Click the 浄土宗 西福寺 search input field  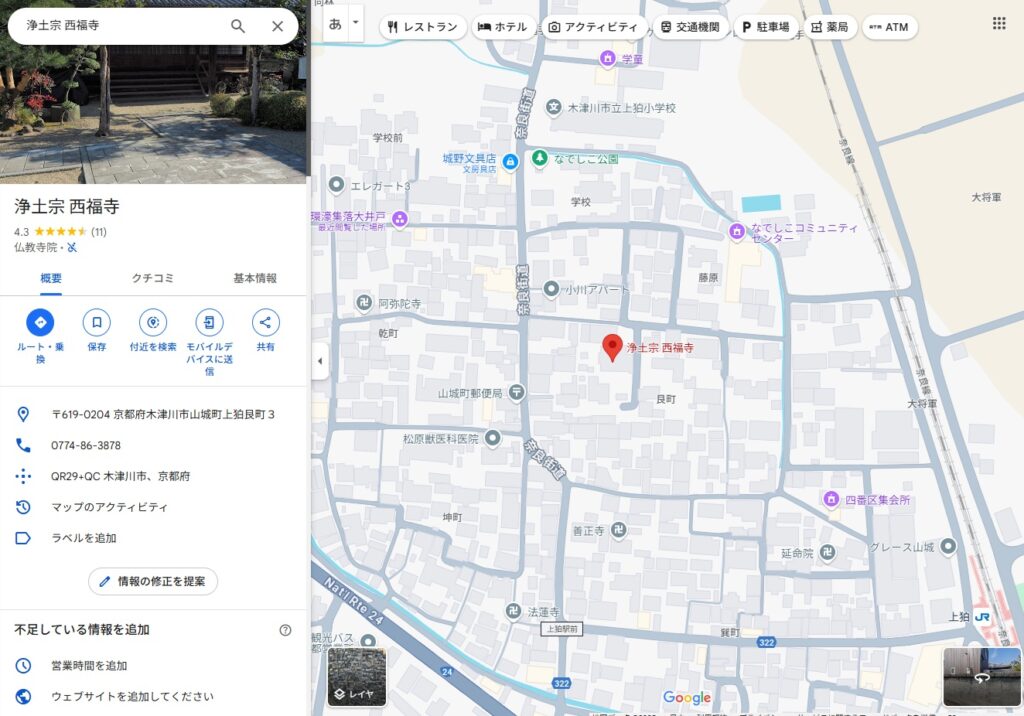(x=123, y=25)
